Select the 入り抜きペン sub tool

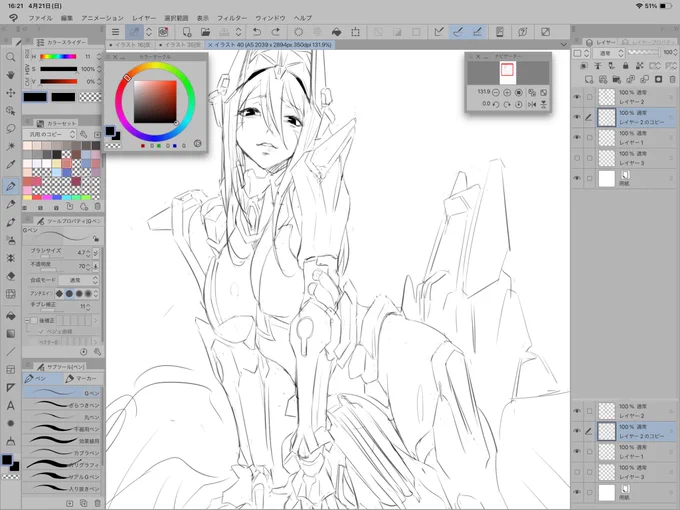tap(63, 488)
